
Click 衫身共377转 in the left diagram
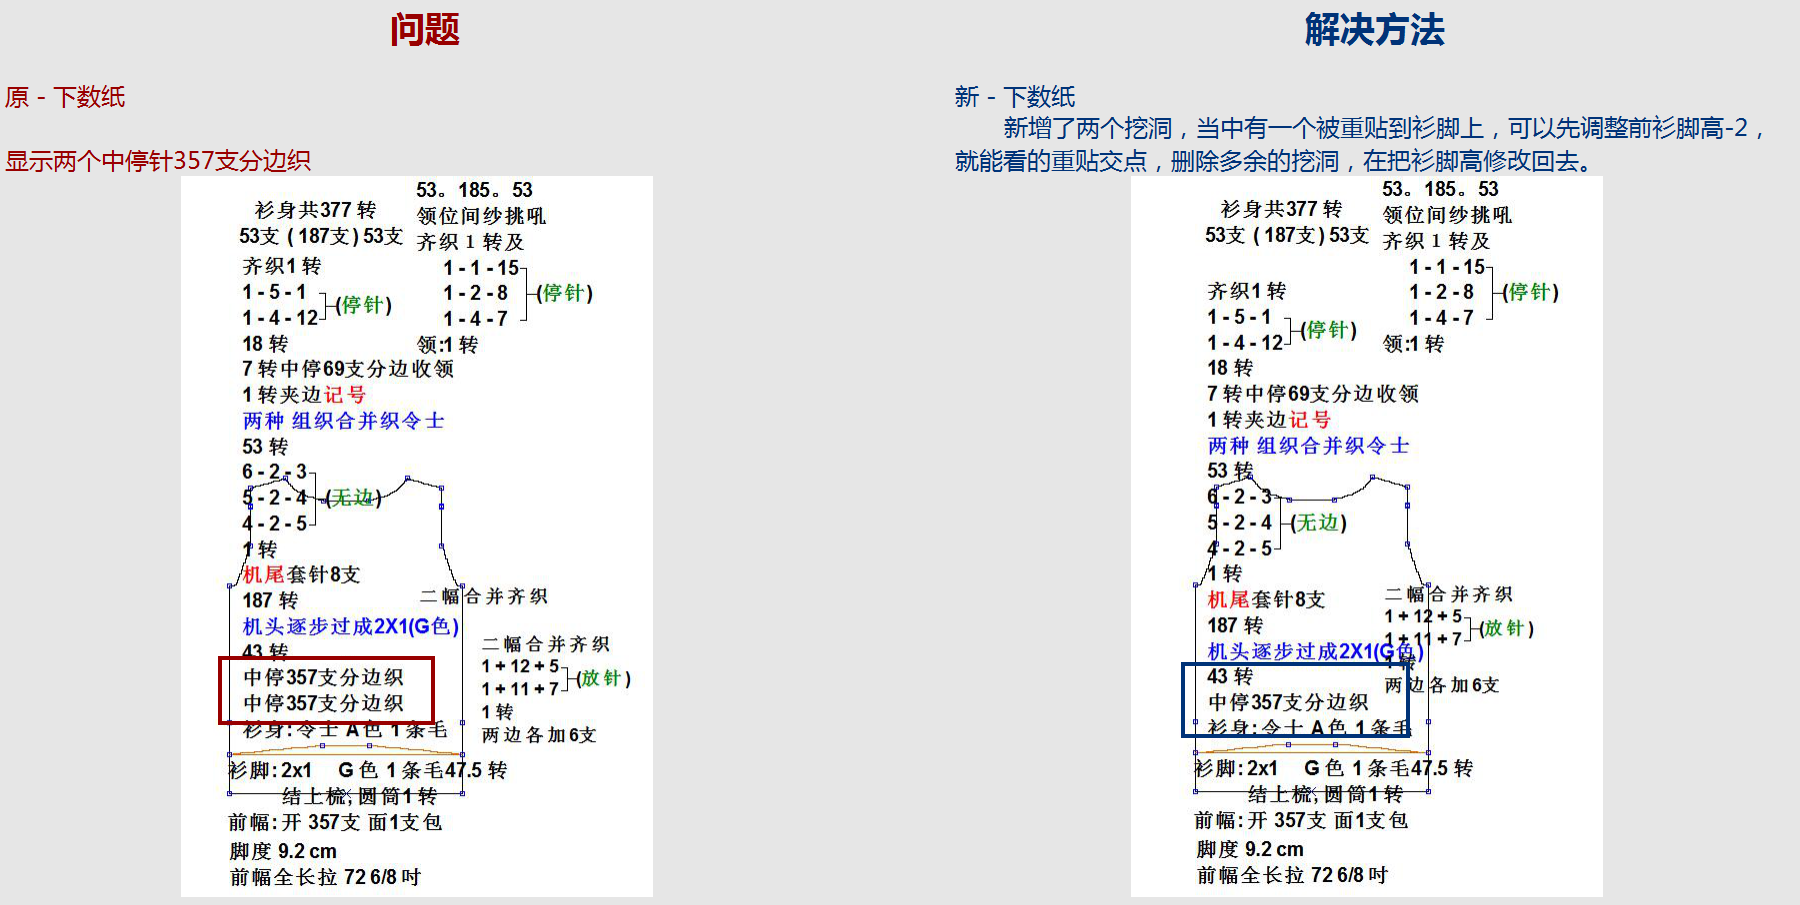315,210
